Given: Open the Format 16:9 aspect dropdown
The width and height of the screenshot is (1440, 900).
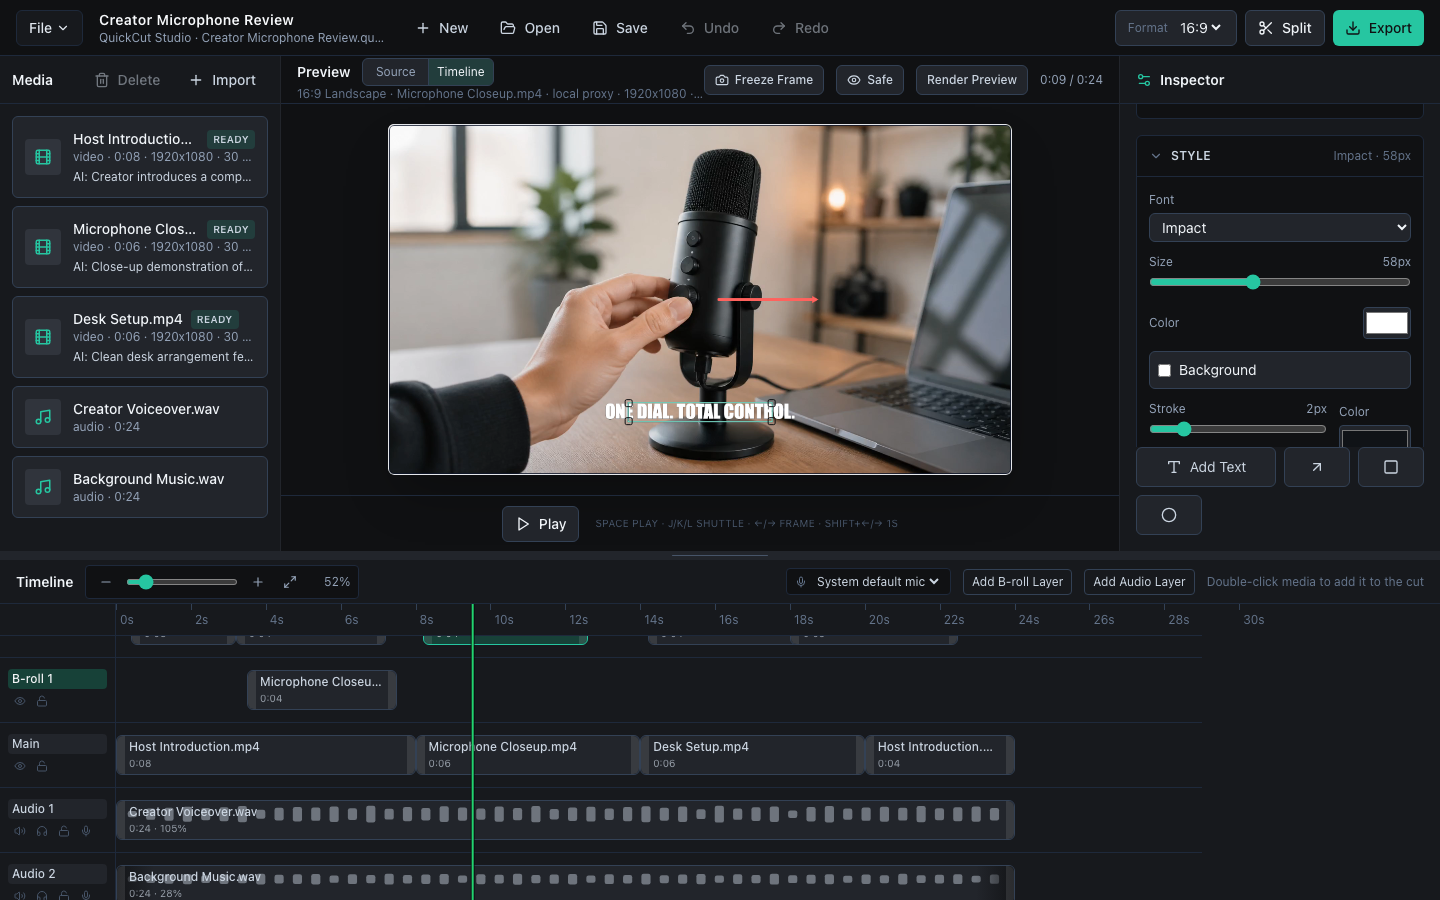Looking at the screenshot, I should coord(1176,28).
